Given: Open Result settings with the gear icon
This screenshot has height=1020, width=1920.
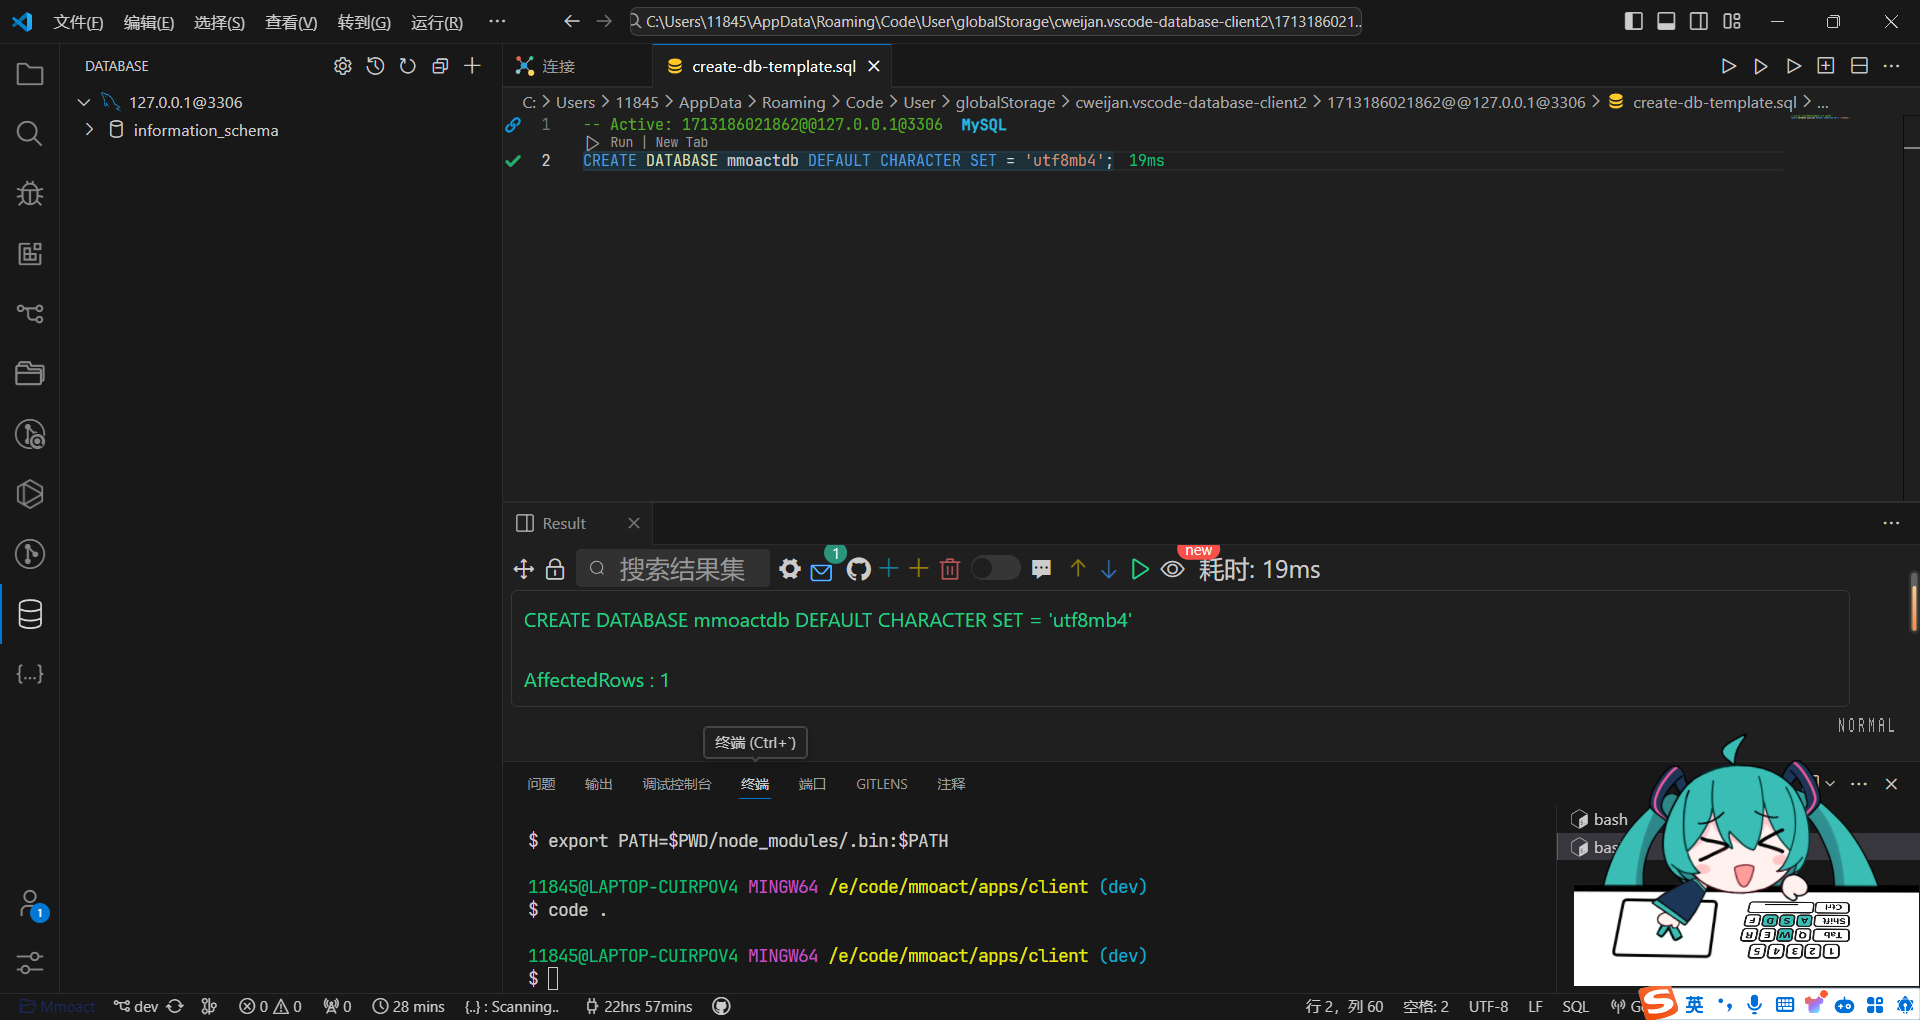Looking at the screenshot, I should click(790, 569).
